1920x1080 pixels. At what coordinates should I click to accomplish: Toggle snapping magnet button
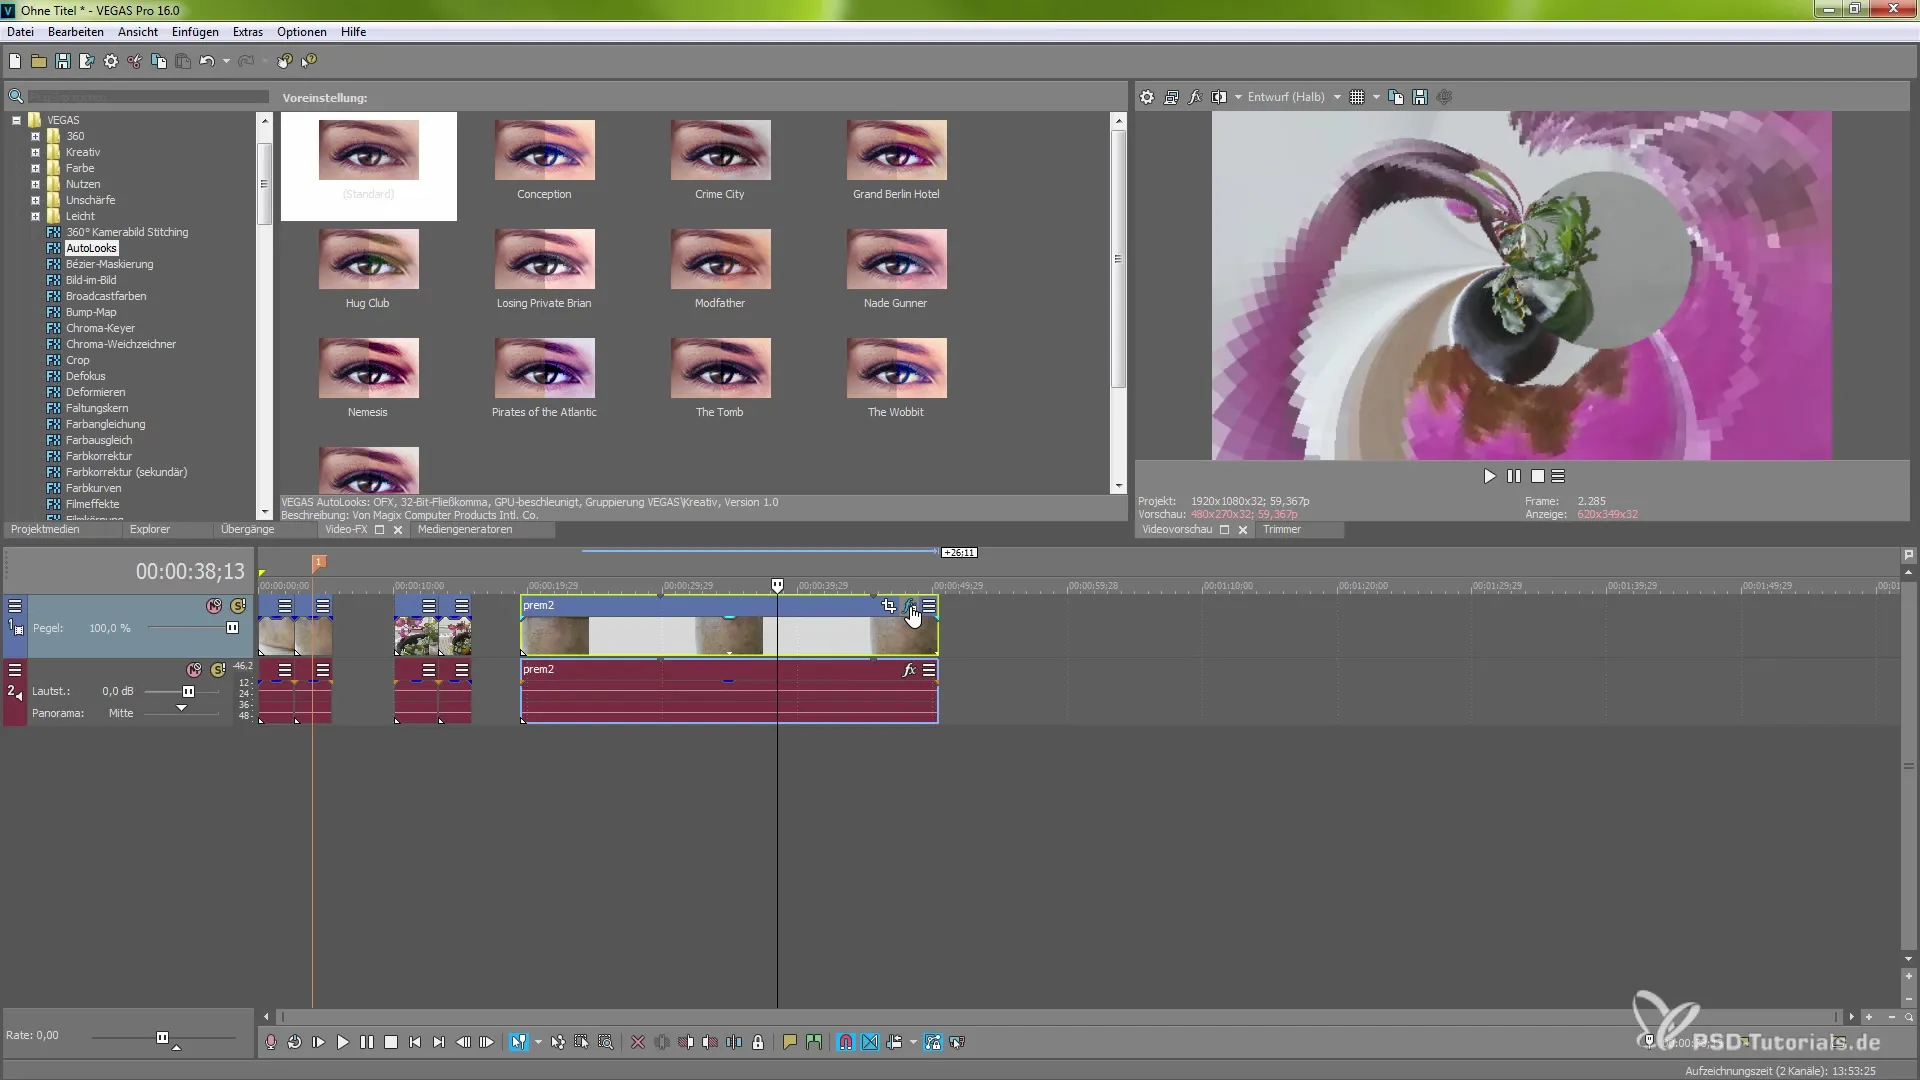(x=846, y=1042)
